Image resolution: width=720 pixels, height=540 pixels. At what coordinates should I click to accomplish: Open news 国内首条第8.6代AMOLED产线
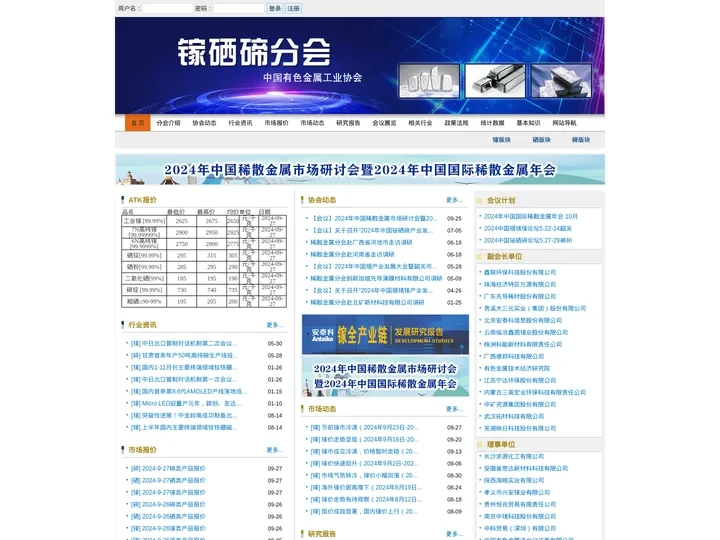(x=189, y=392)
